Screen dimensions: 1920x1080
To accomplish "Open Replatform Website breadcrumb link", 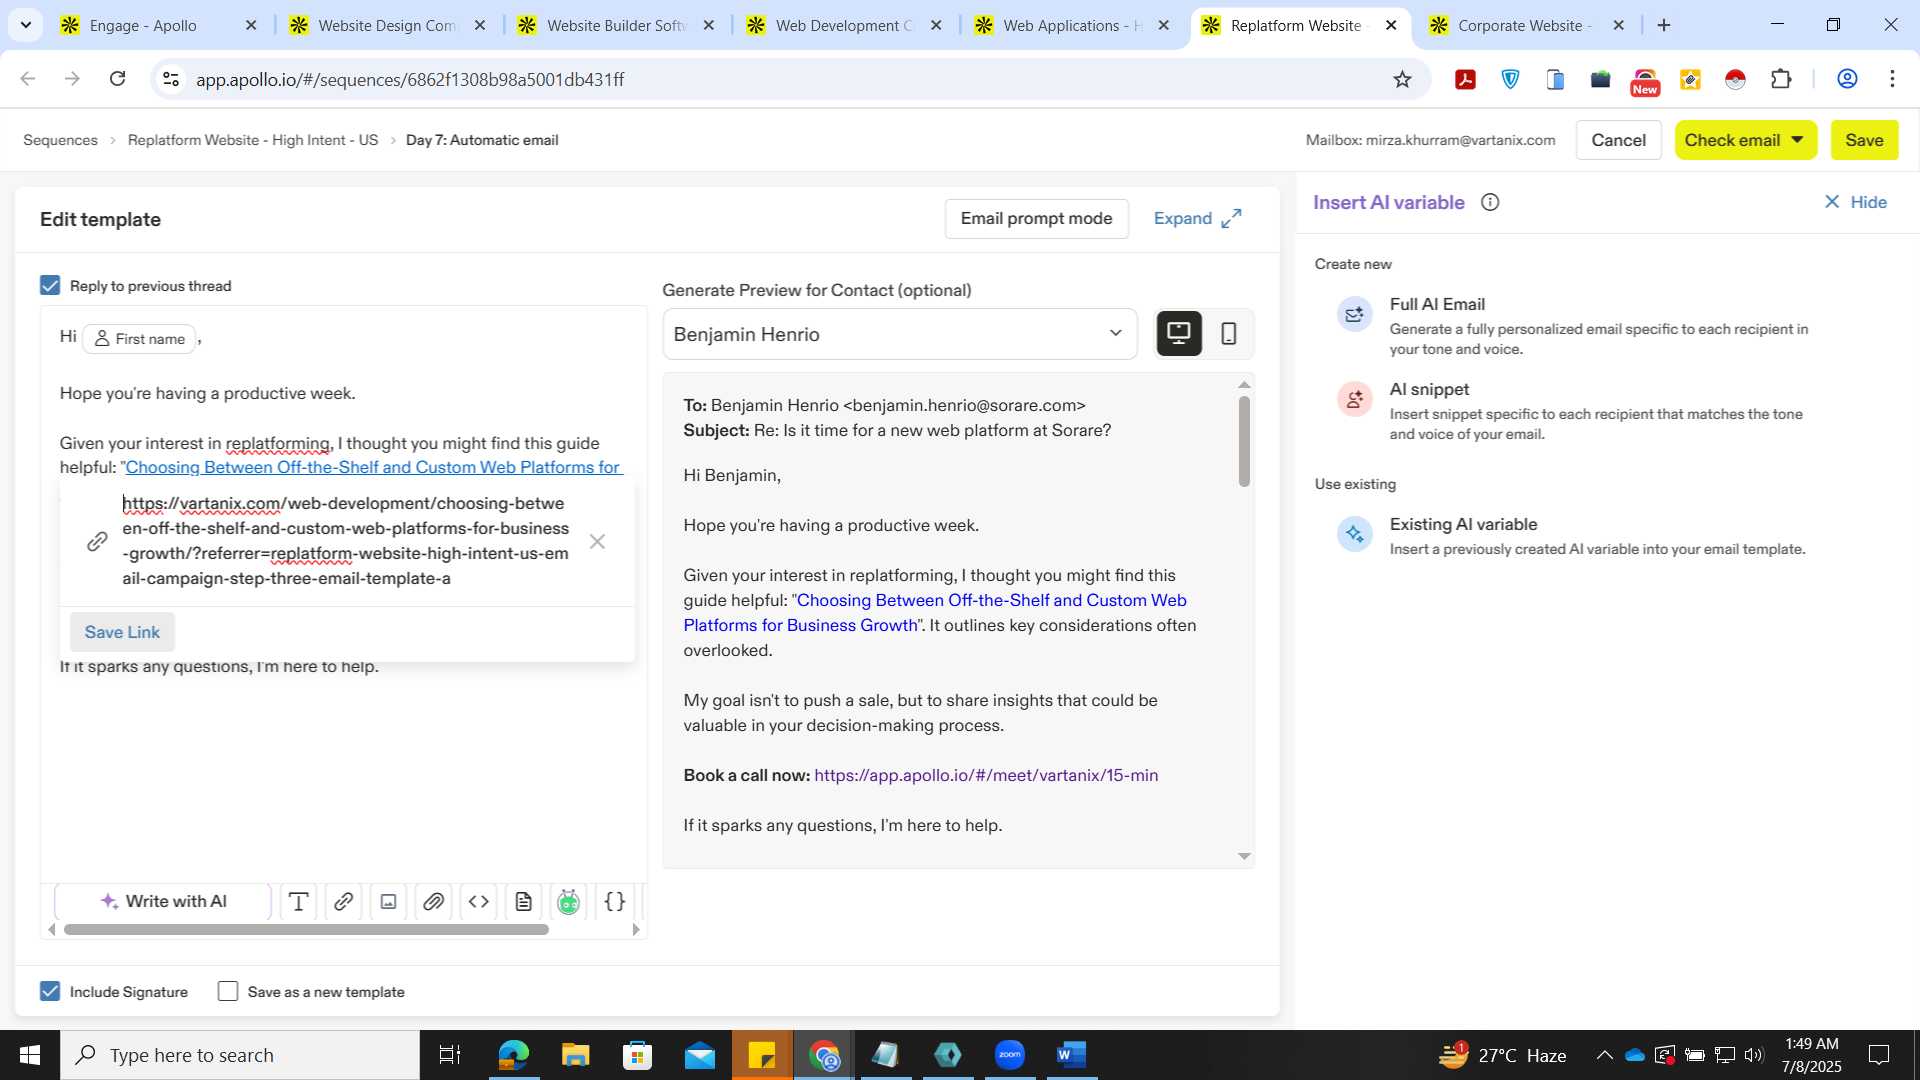I will point(253,140).
